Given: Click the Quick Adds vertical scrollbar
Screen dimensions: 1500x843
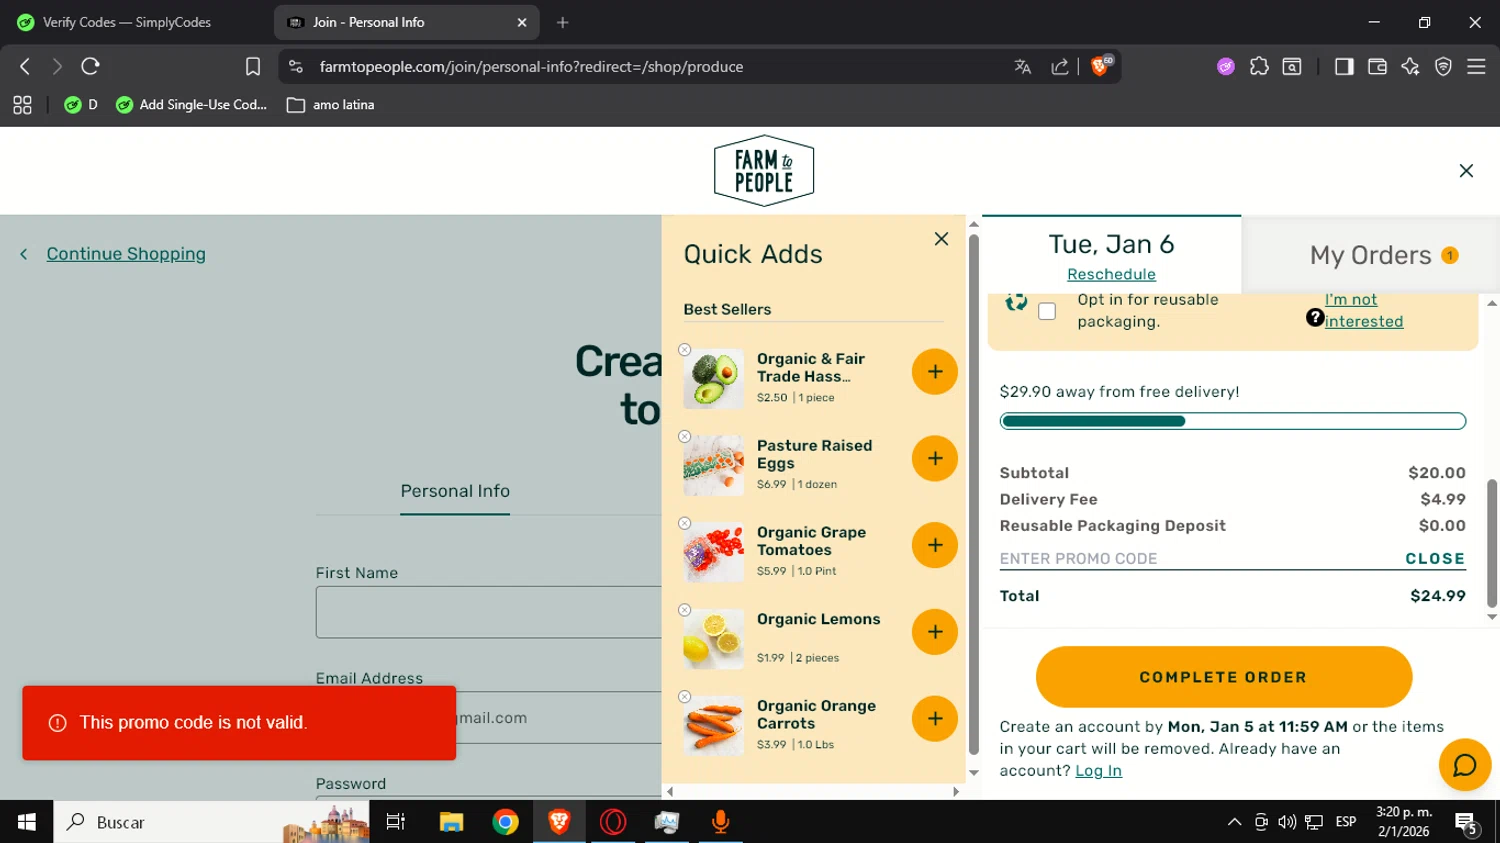Looking at the screenshot, I should coord(973,494).
